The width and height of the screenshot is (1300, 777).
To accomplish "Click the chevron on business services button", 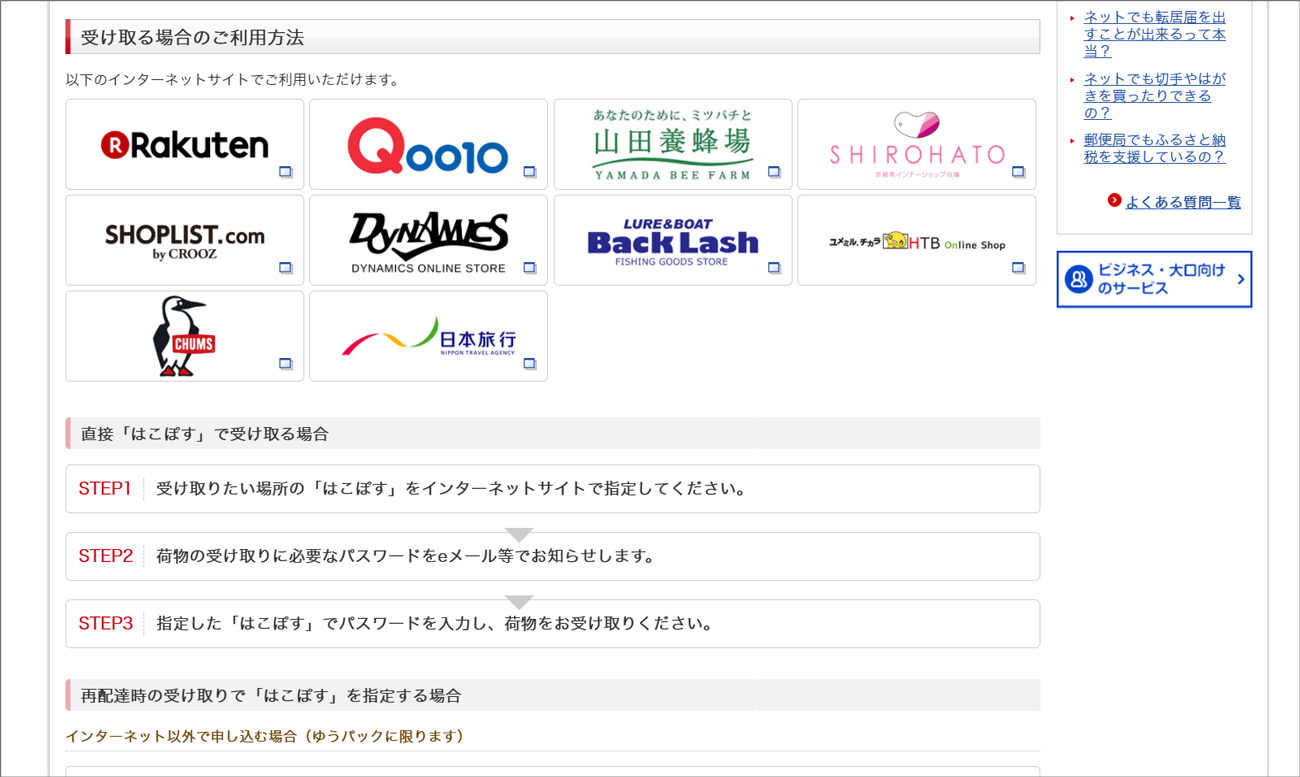I will click(1241, 279).
